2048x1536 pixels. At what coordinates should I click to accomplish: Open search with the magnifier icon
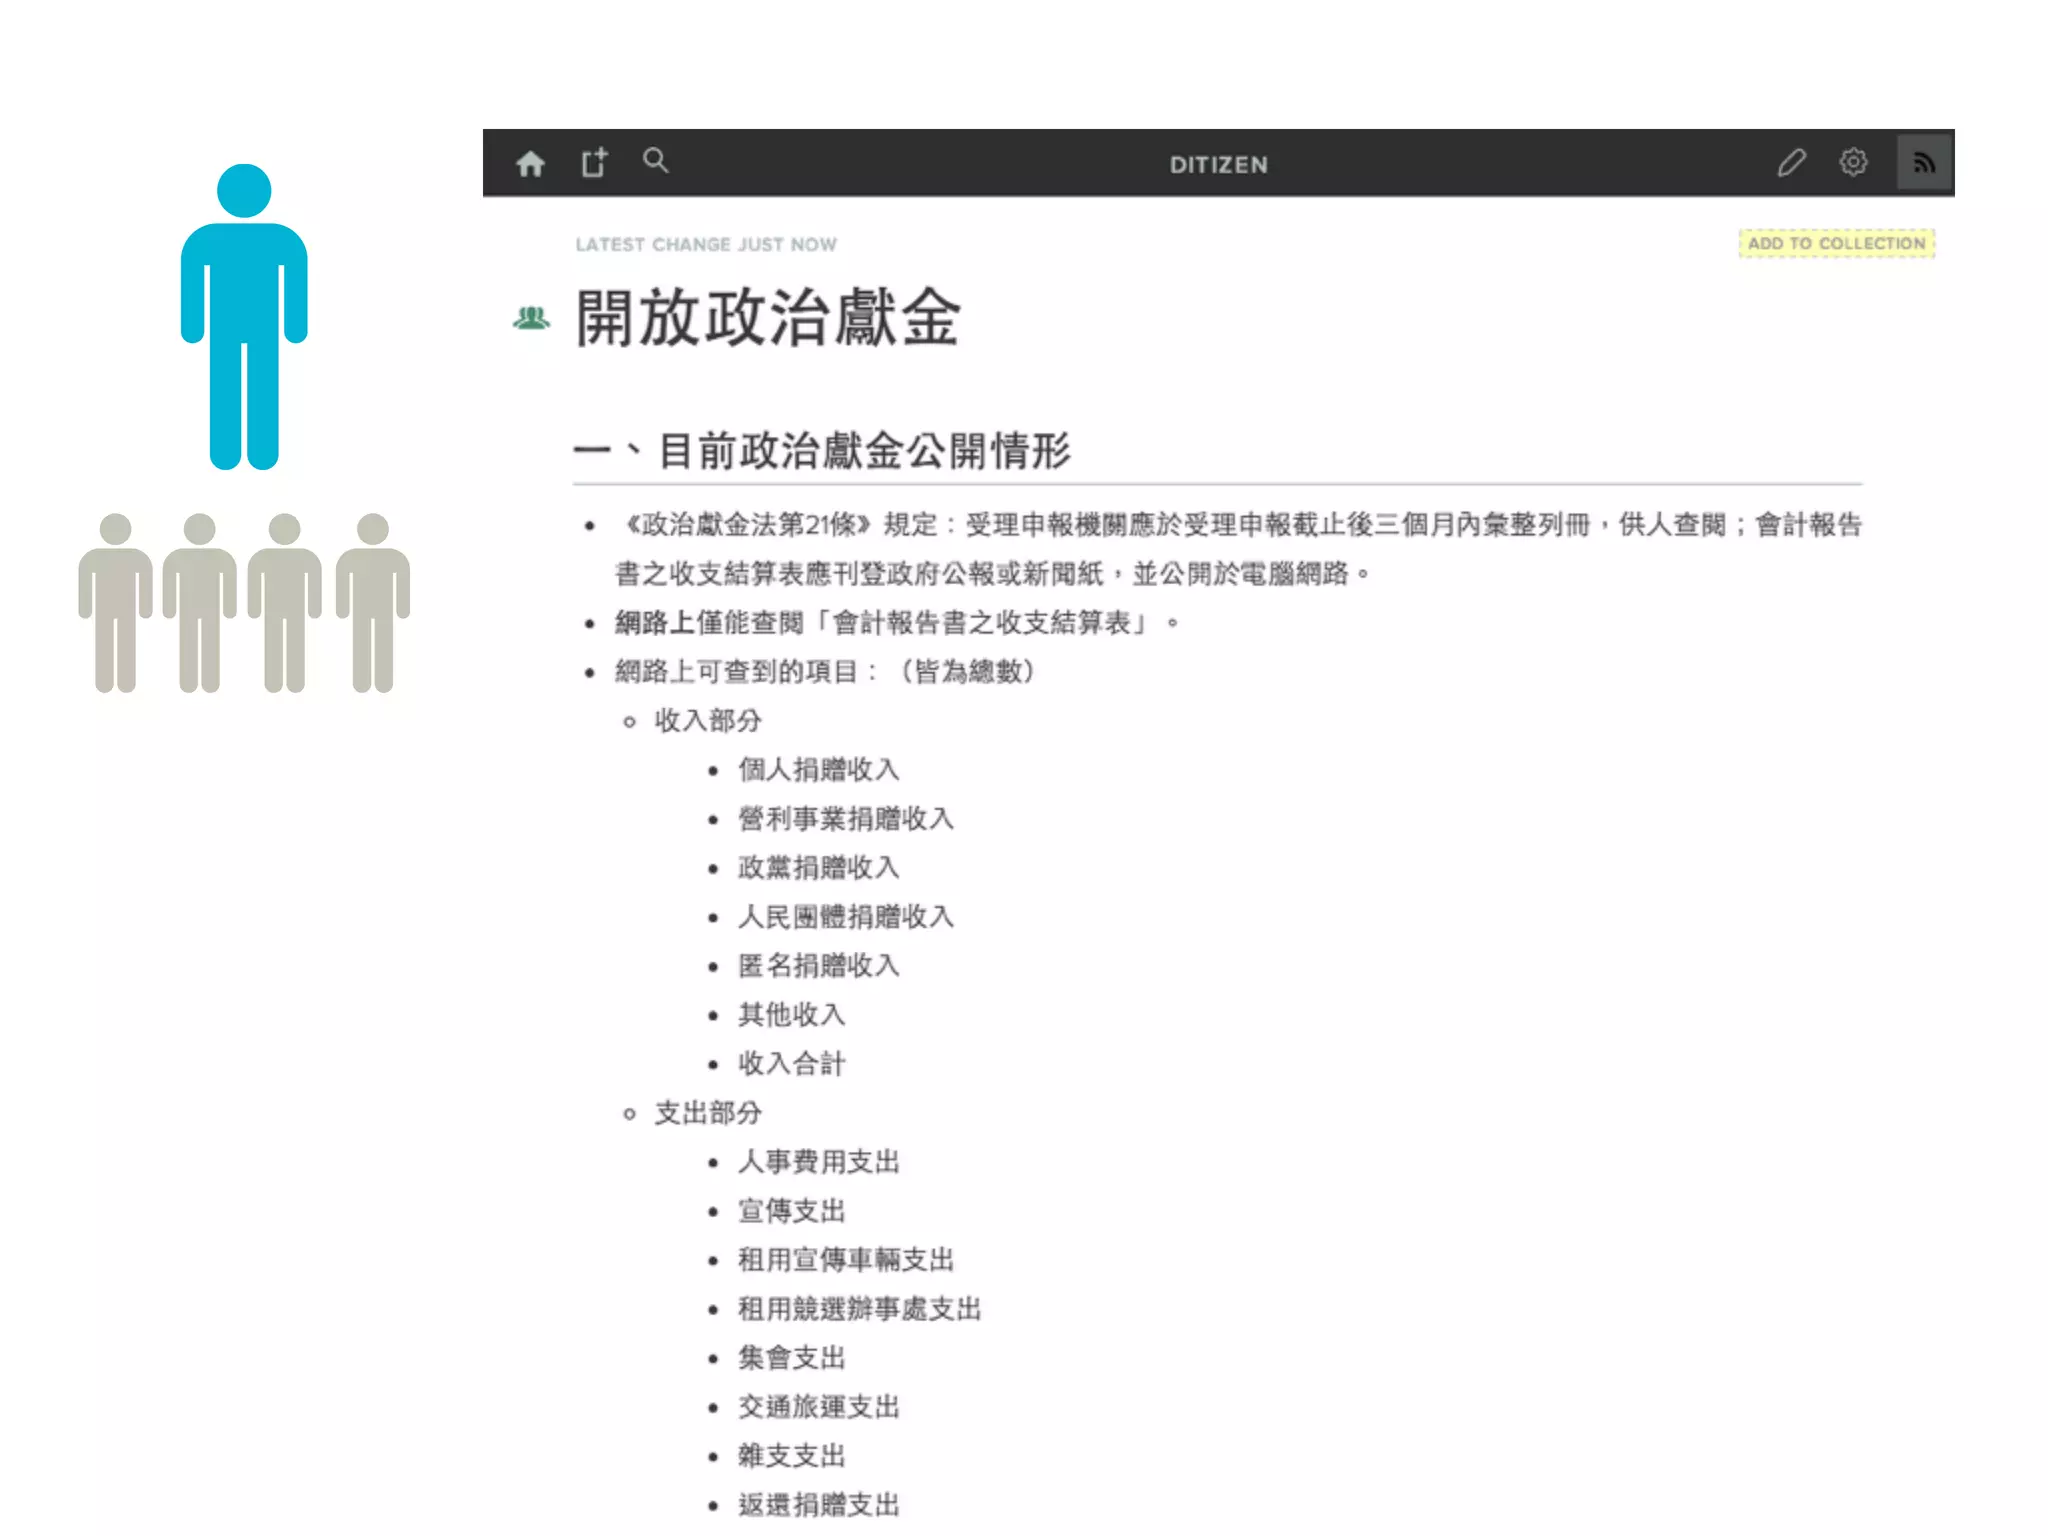click(x=655, y=161)
